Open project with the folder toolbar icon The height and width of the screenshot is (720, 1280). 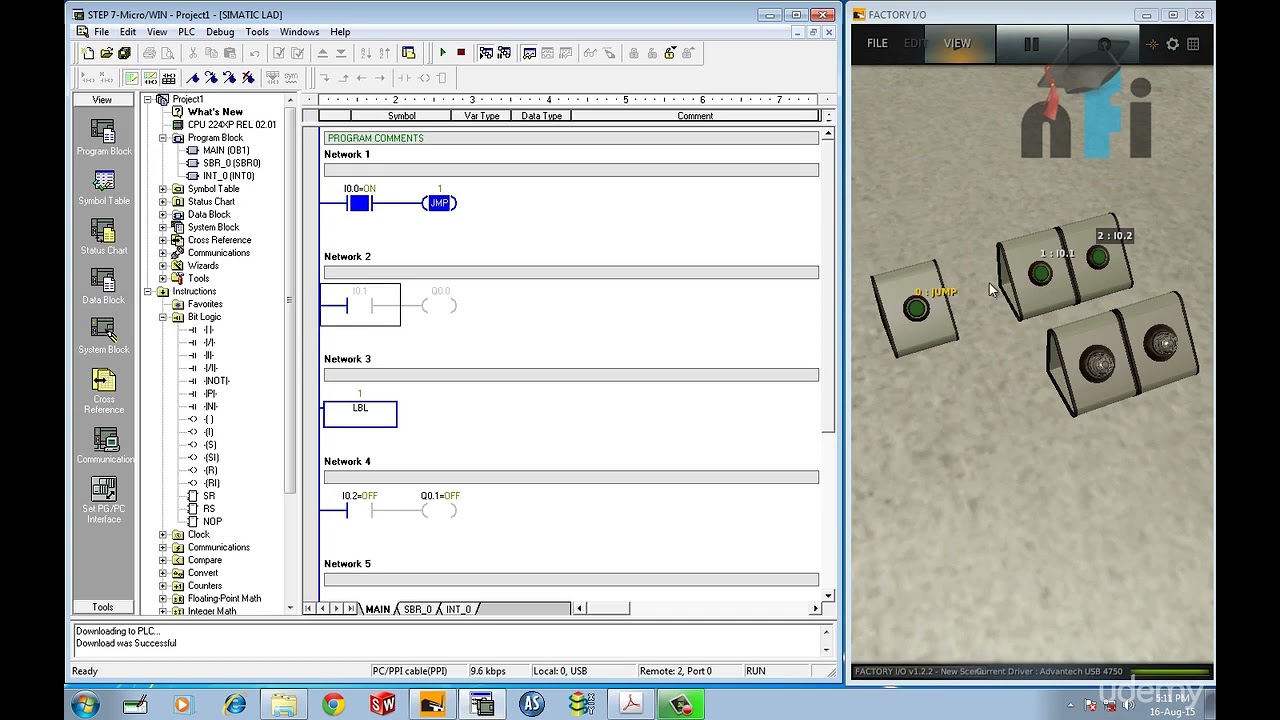(106, 53)
